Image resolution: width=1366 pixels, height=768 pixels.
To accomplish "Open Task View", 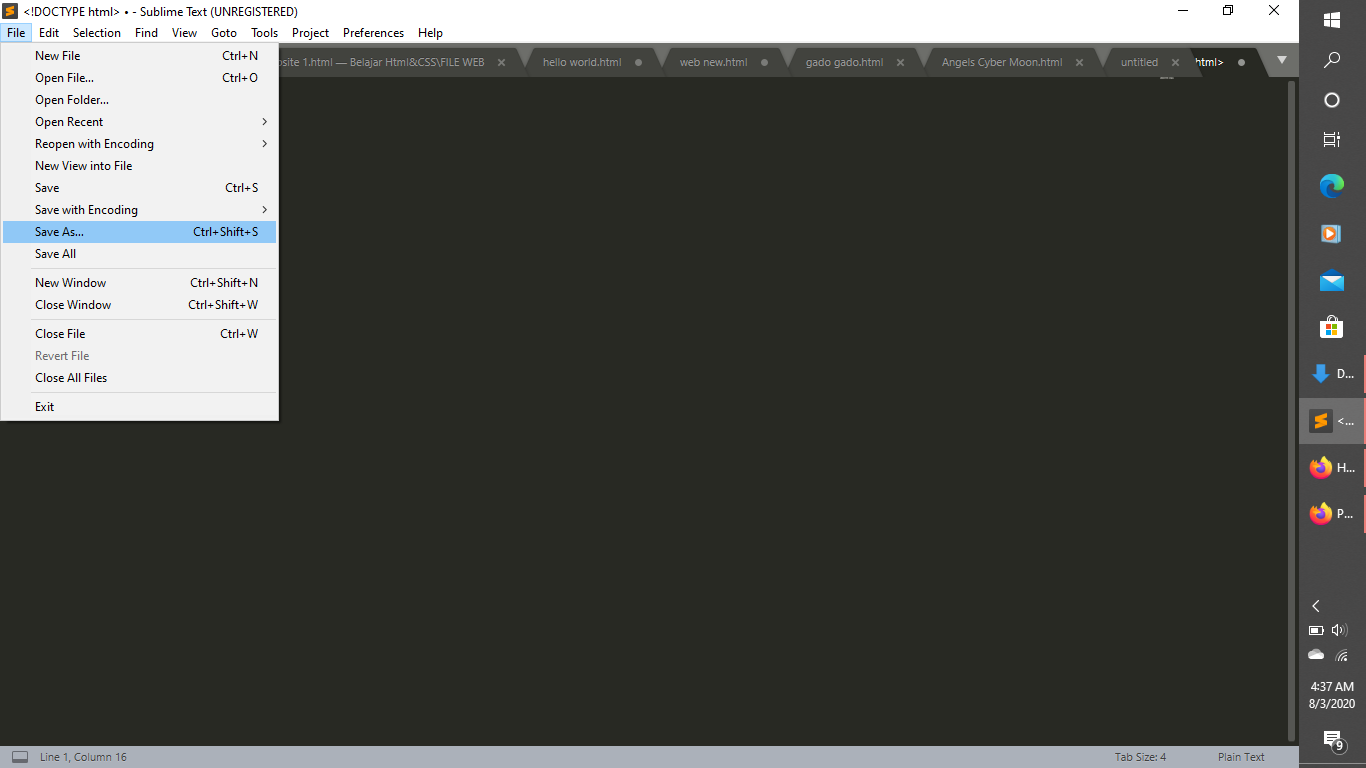I will (x=1331, y=139).
